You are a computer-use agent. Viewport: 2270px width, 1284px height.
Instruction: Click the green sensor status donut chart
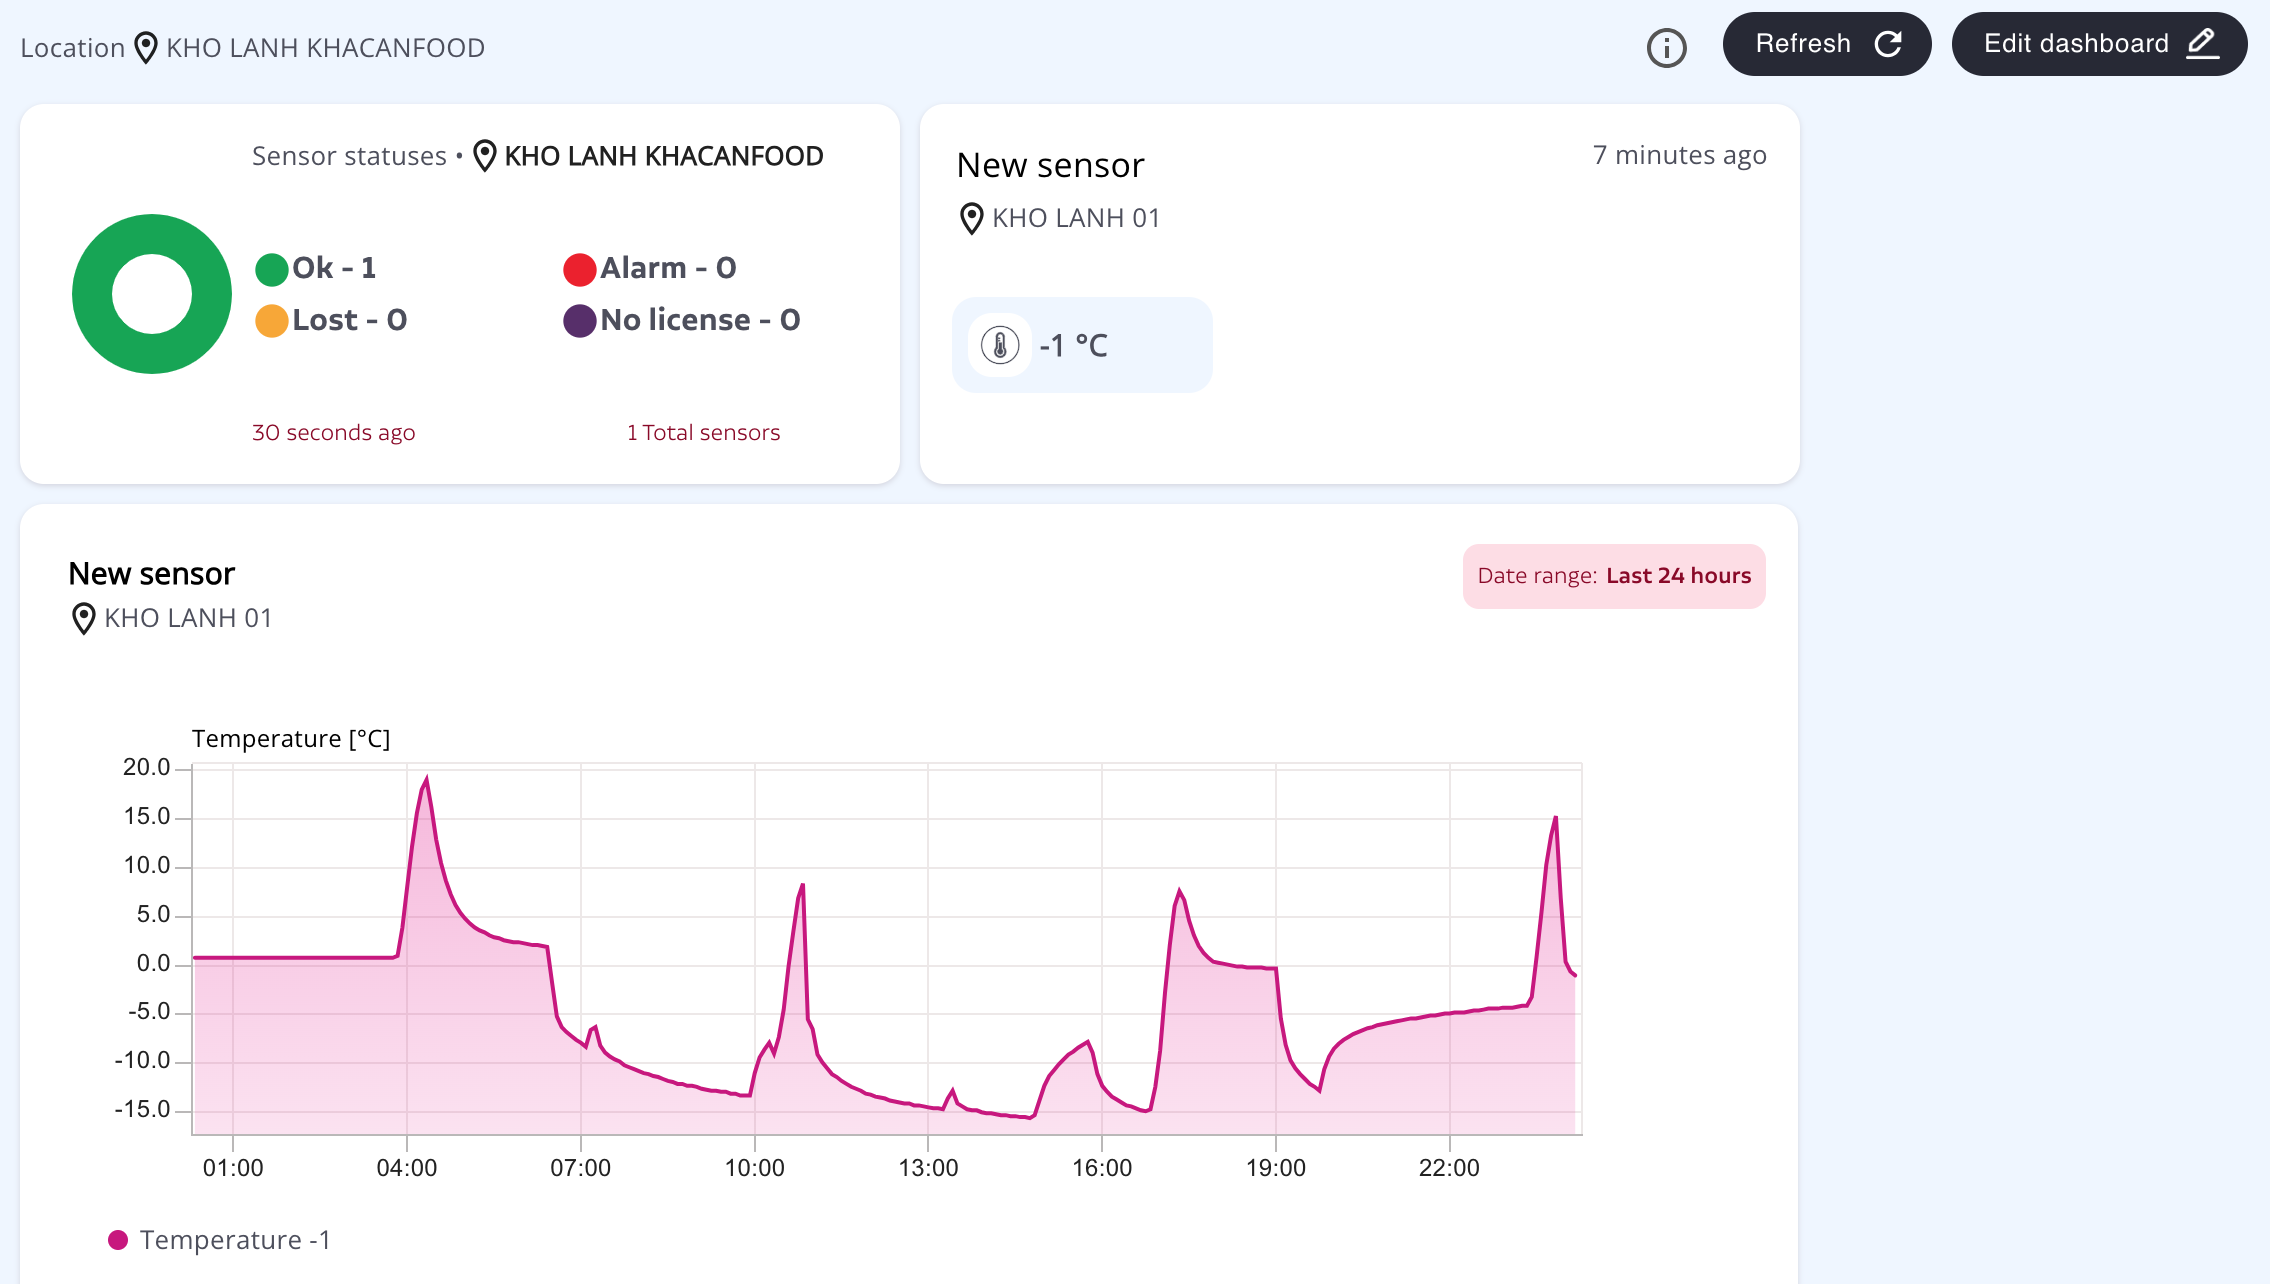152,294
